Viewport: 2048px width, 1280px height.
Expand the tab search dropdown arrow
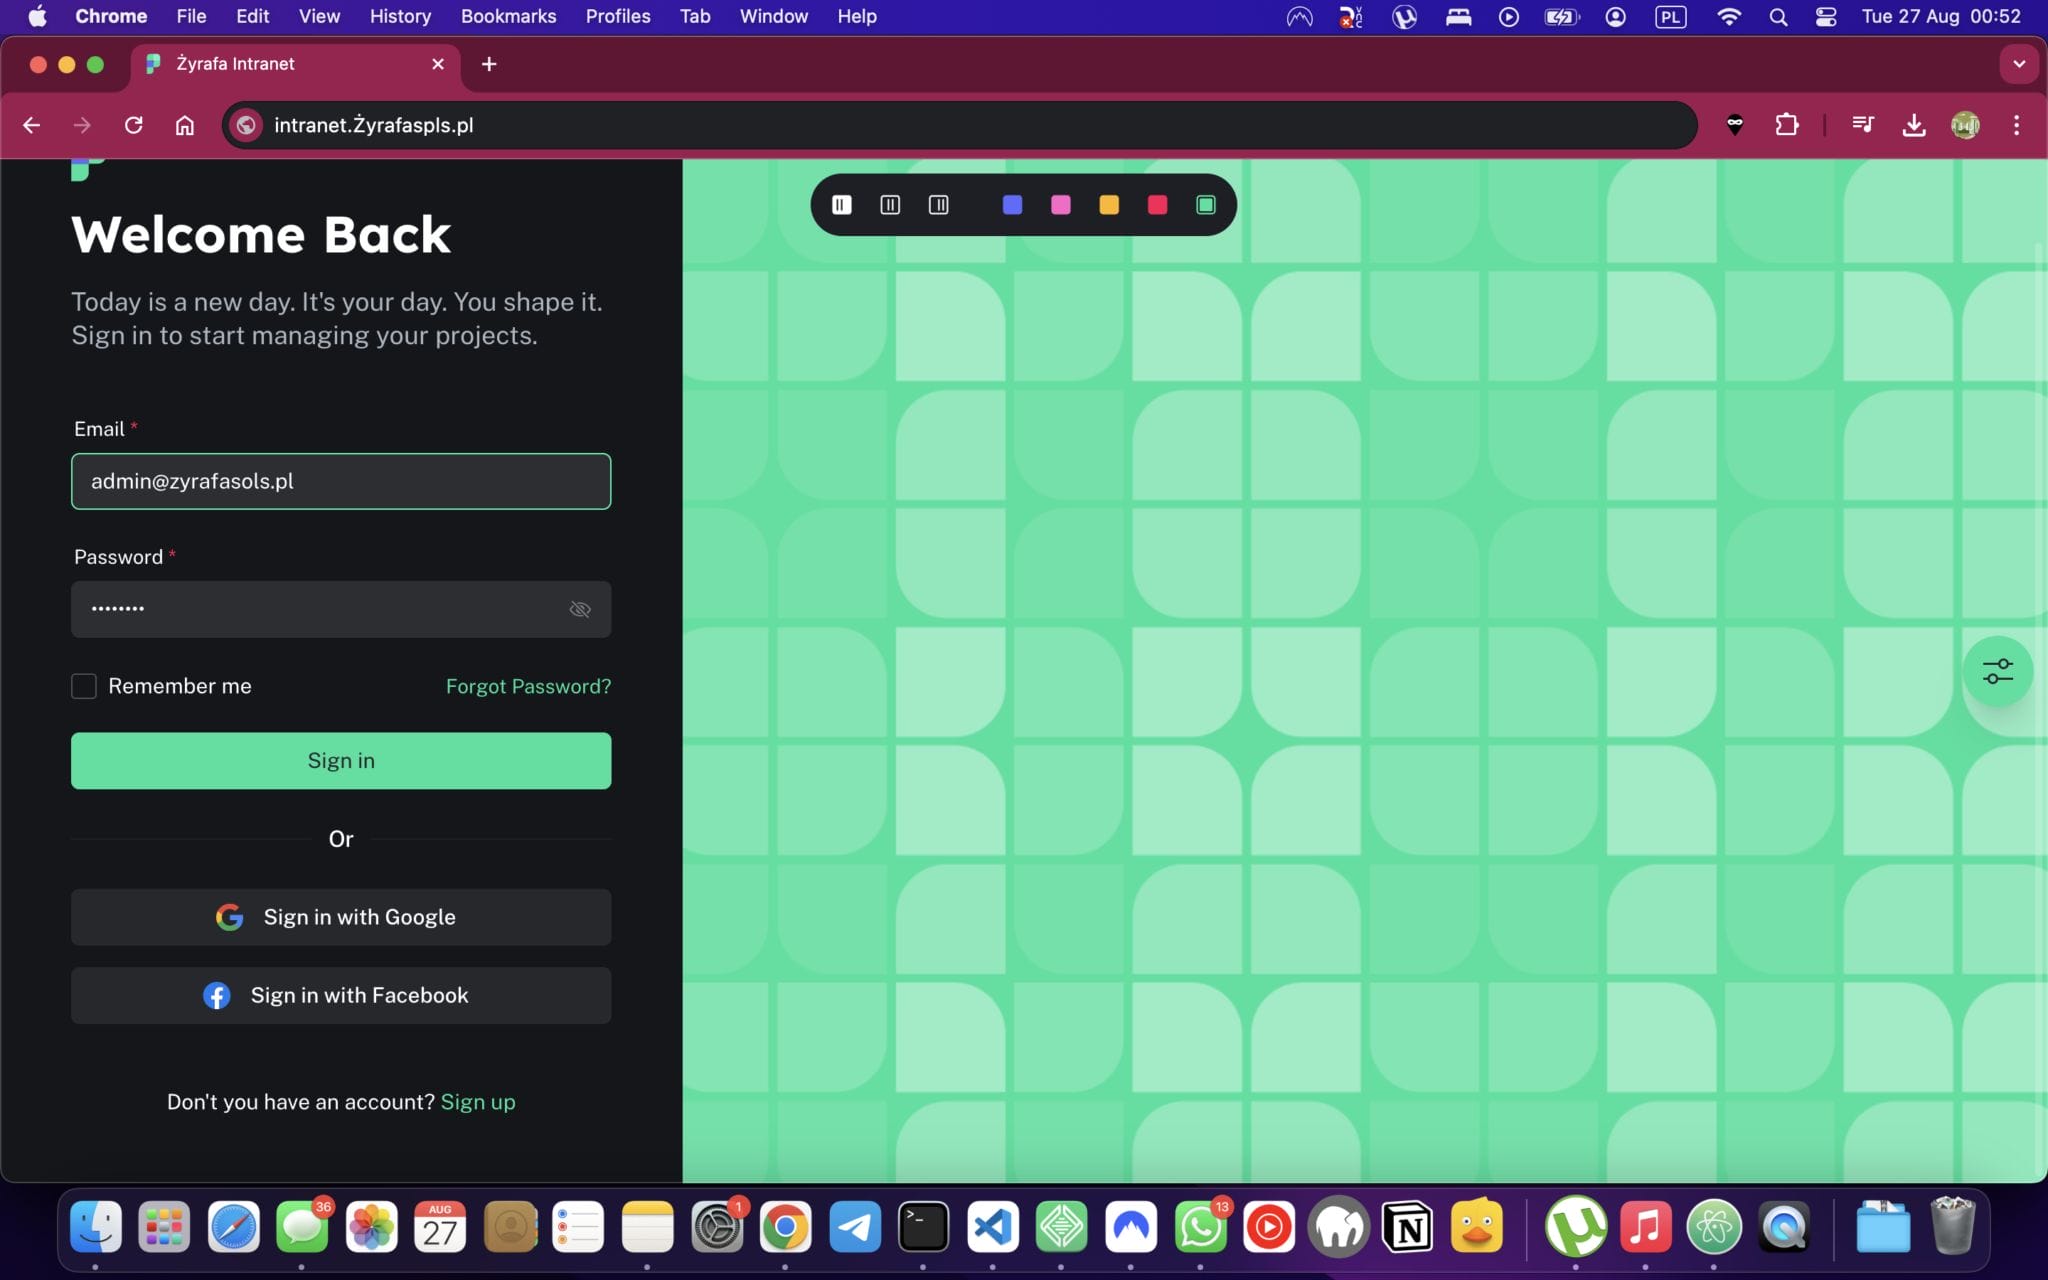tap(2019, 64)
